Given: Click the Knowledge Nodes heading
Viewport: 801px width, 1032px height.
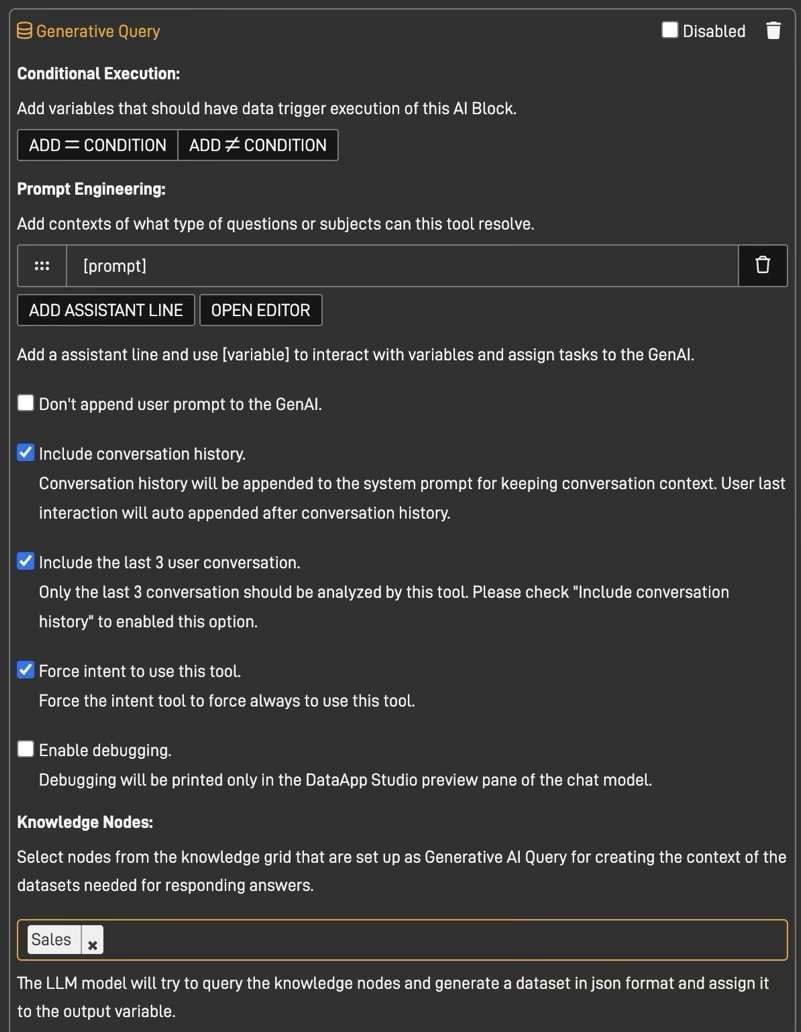Looking at the screenshot, I should (85, 822).
